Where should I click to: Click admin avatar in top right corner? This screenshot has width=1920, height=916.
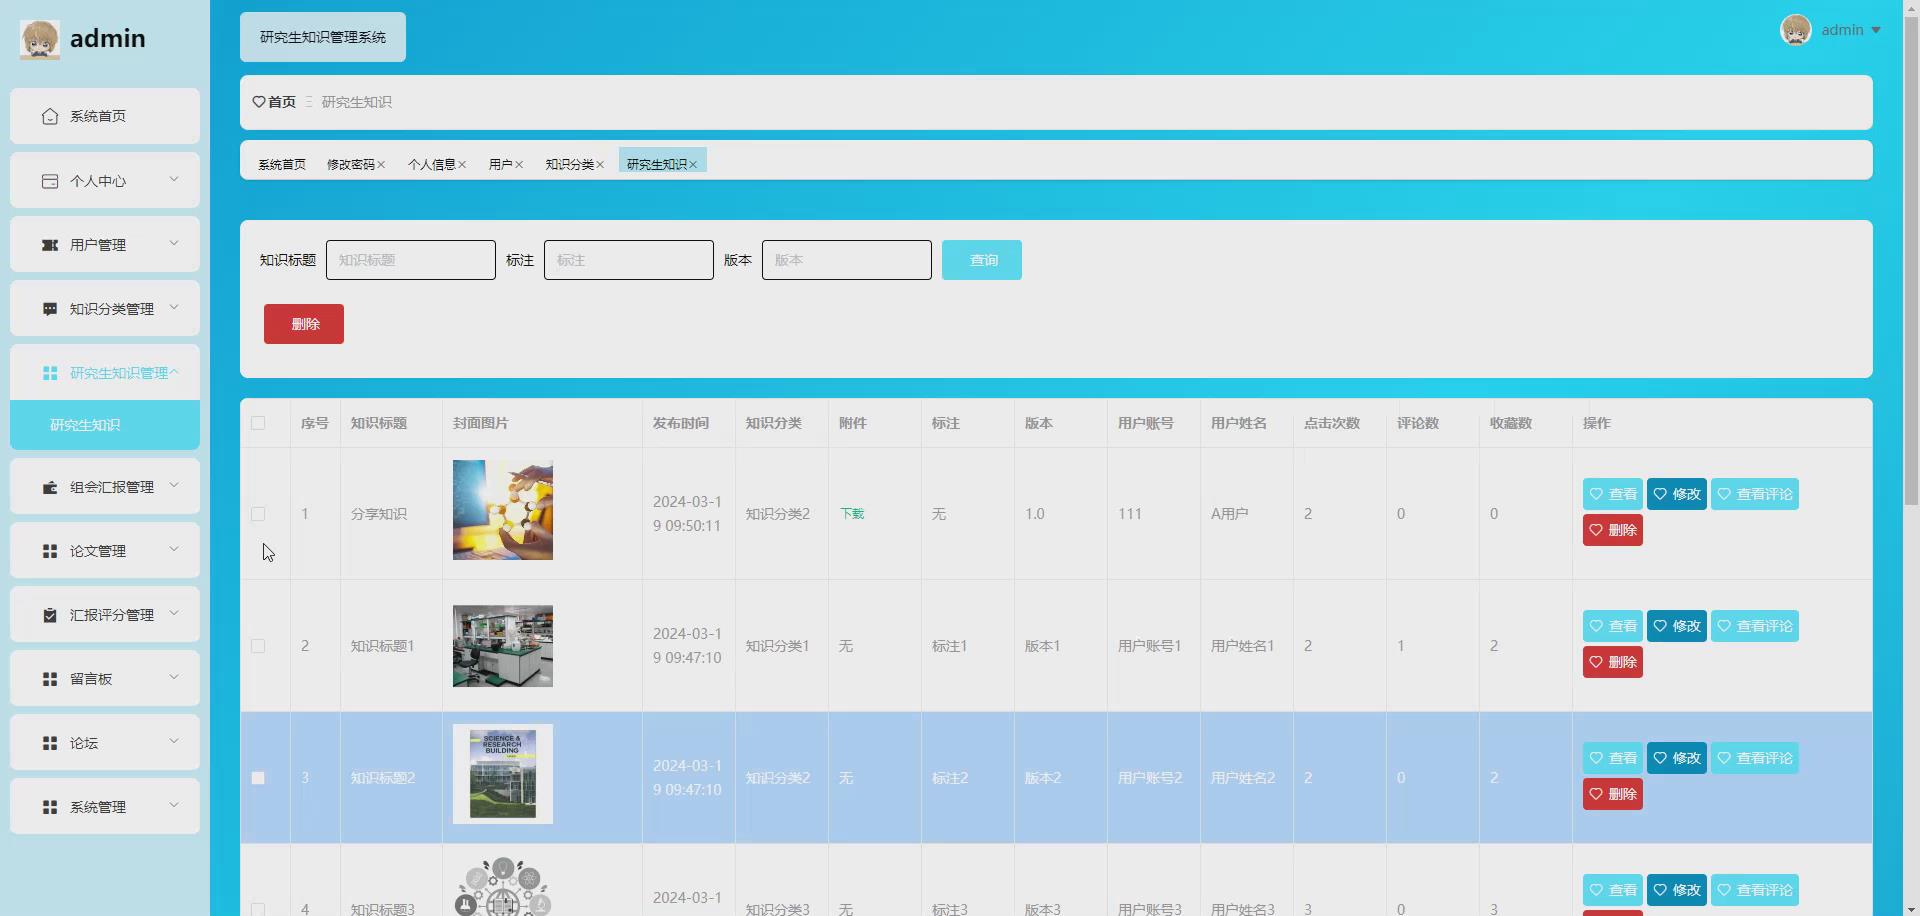tap(1796, 30)
